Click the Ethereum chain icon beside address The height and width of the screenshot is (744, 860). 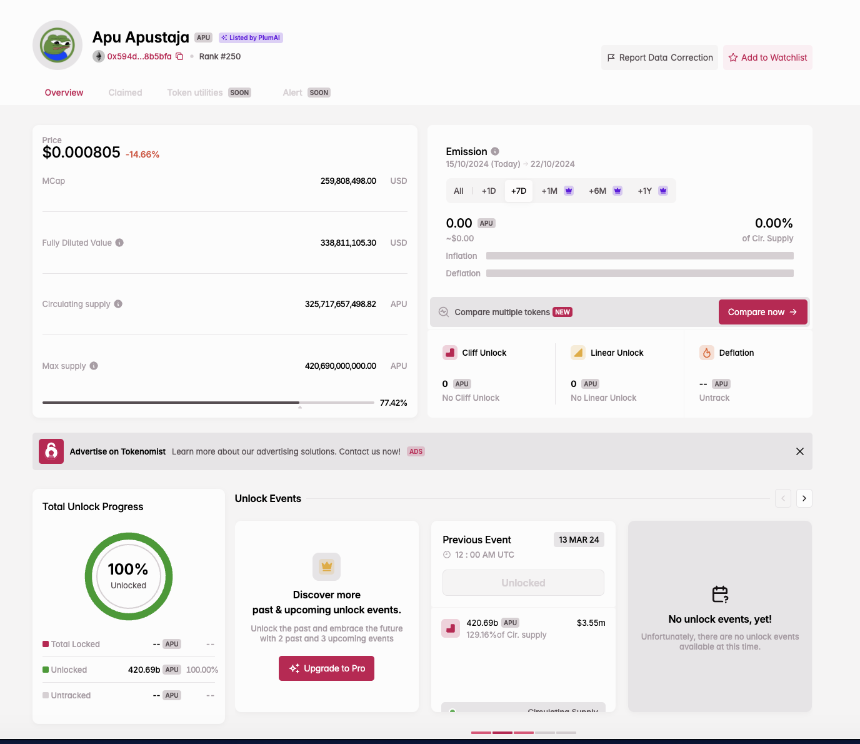click(98, 56)
